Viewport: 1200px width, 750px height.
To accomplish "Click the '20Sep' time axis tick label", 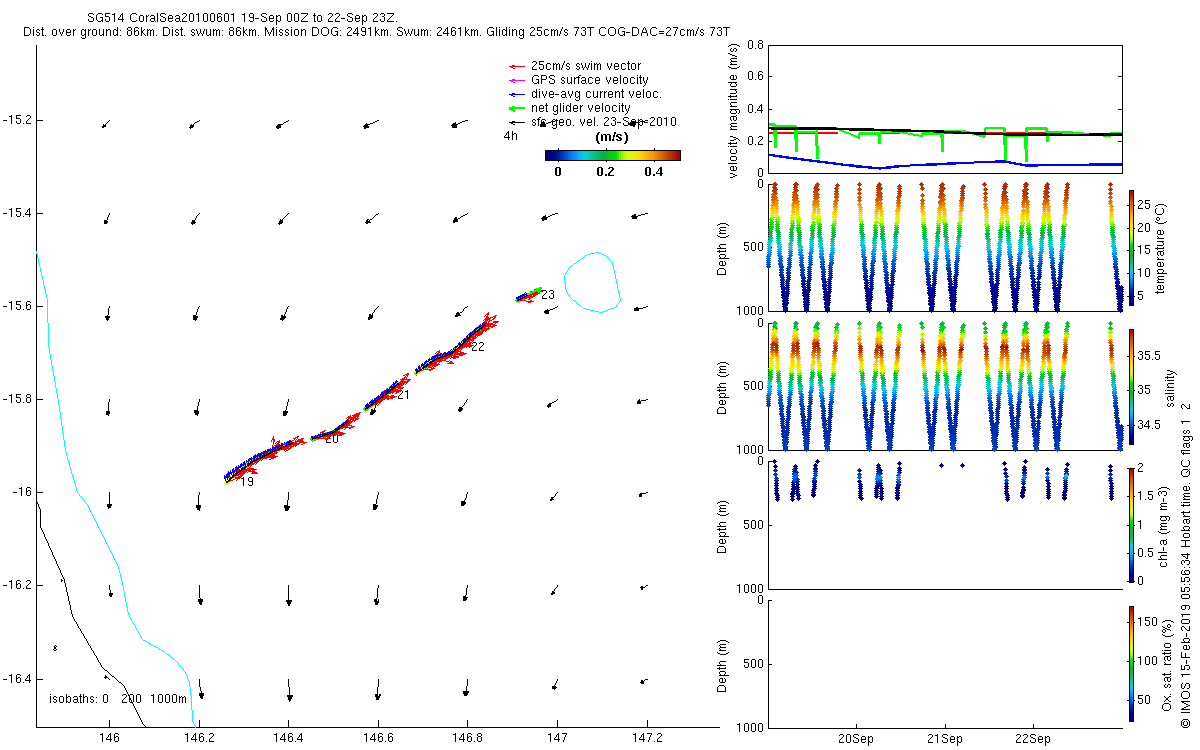I will click(x=856, y=739).
